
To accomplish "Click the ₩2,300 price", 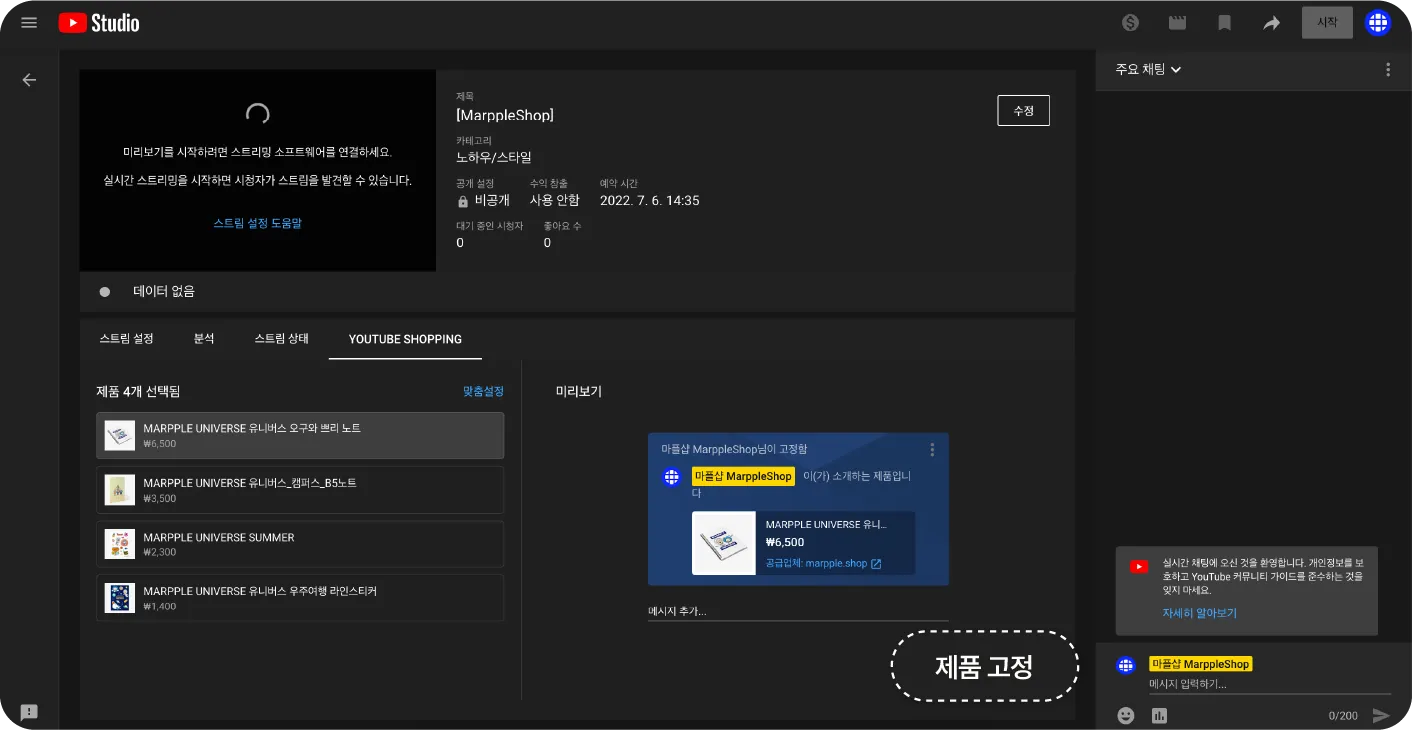I will pyautogui.click(x=160, y=552).
